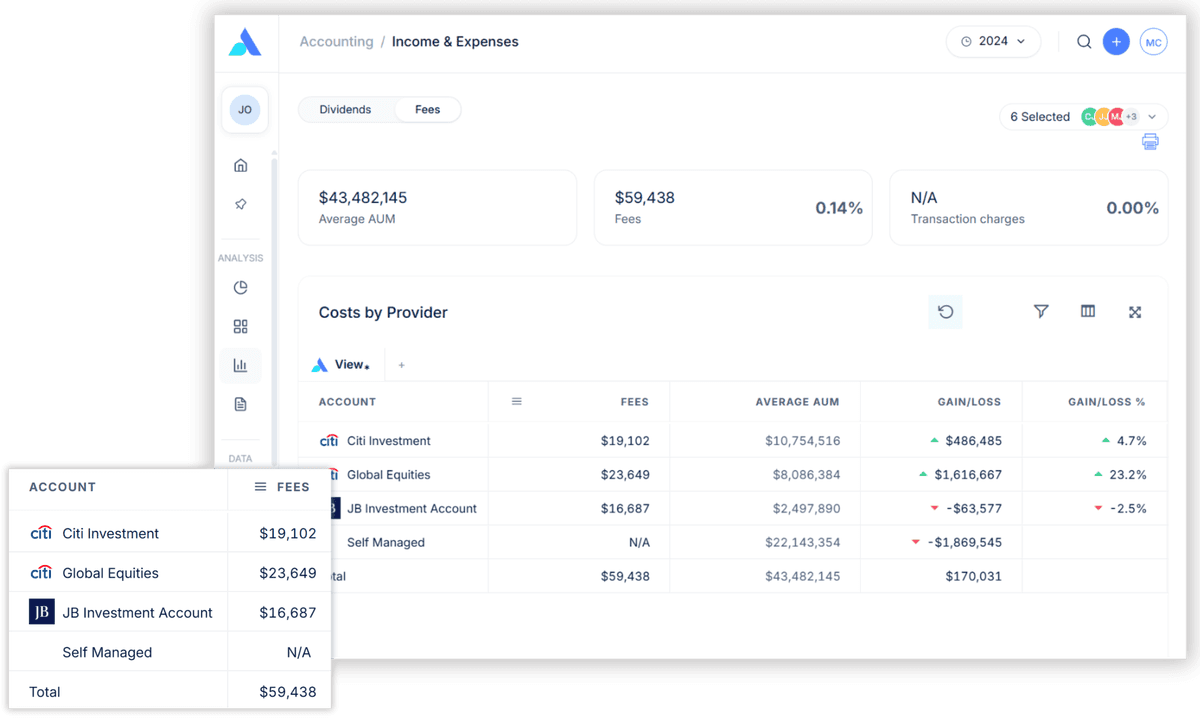Click the printer icon
This screenshot has height=720, width=1200.
pos(1150,141)
